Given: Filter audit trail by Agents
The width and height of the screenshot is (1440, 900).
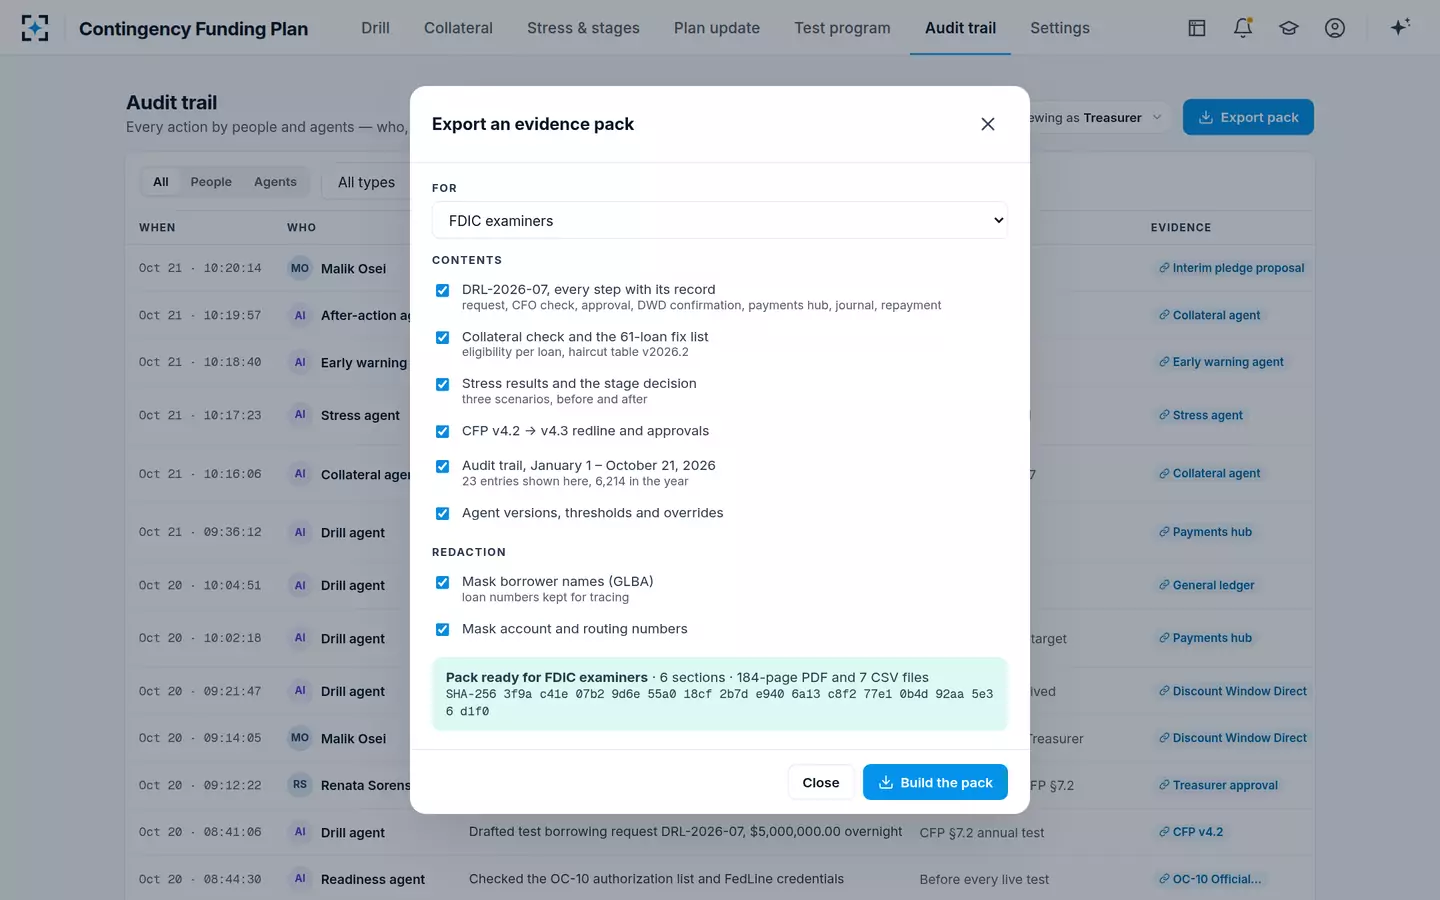Looking at the screenshot, I should coord(275,182).
